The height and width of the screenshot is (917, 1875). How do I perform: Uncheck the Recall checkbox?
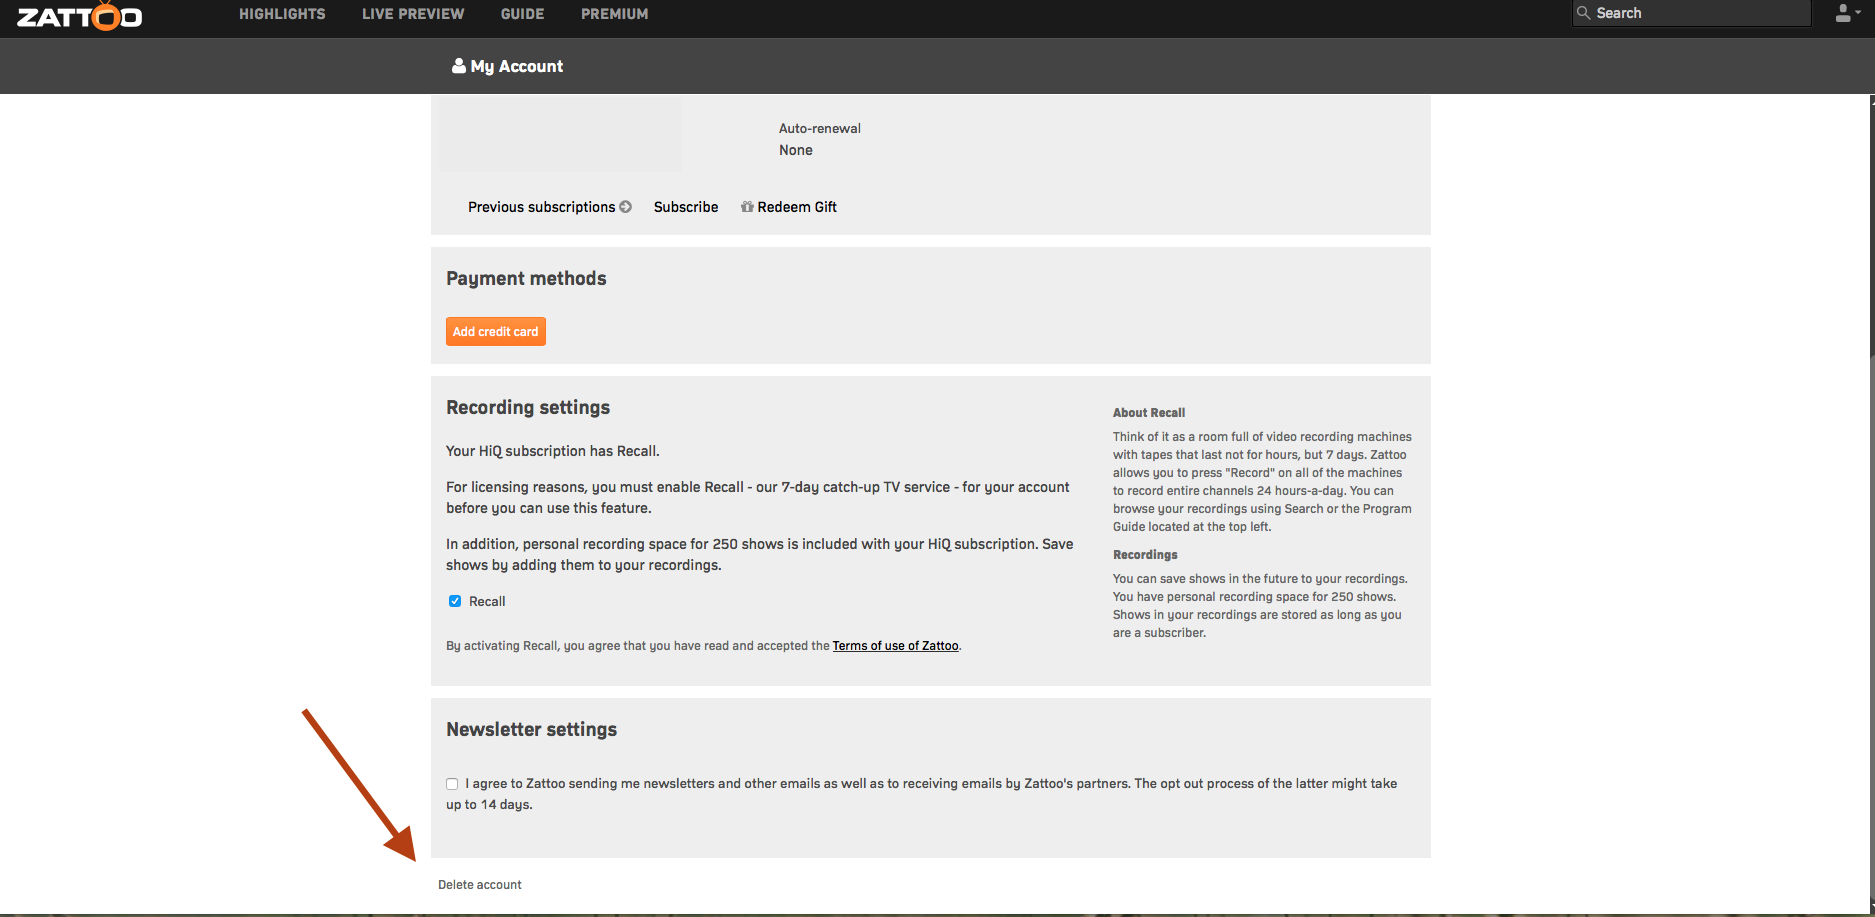pos(455,601)
